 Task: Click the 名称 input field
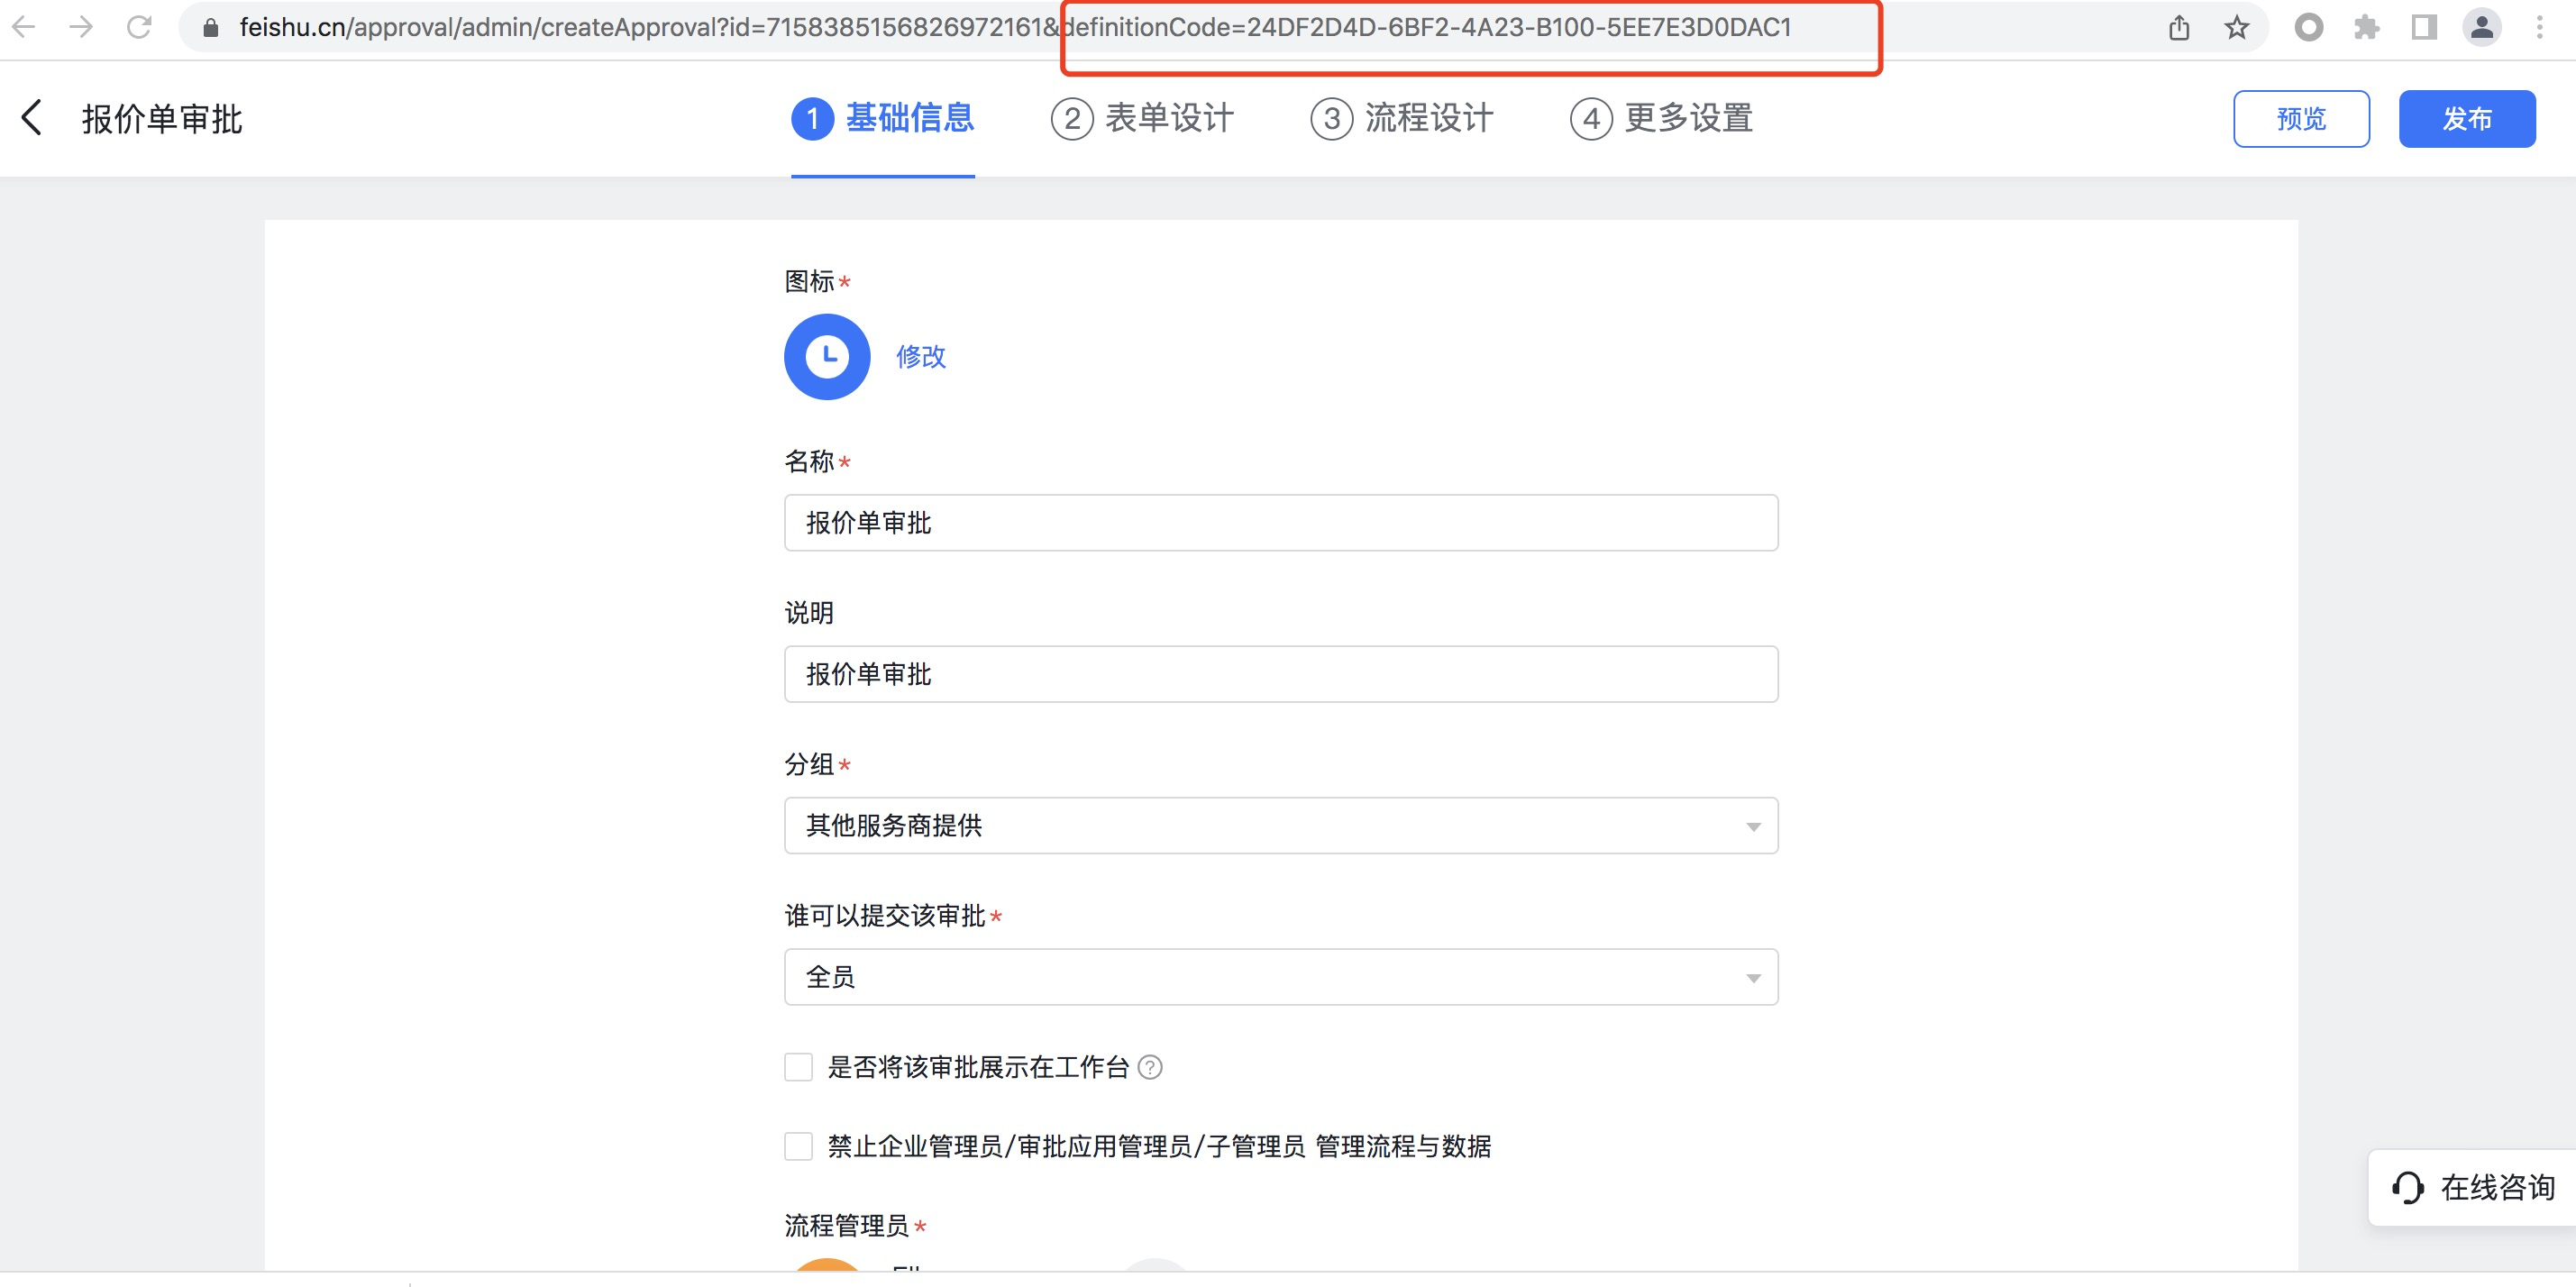click(1280, 523)
